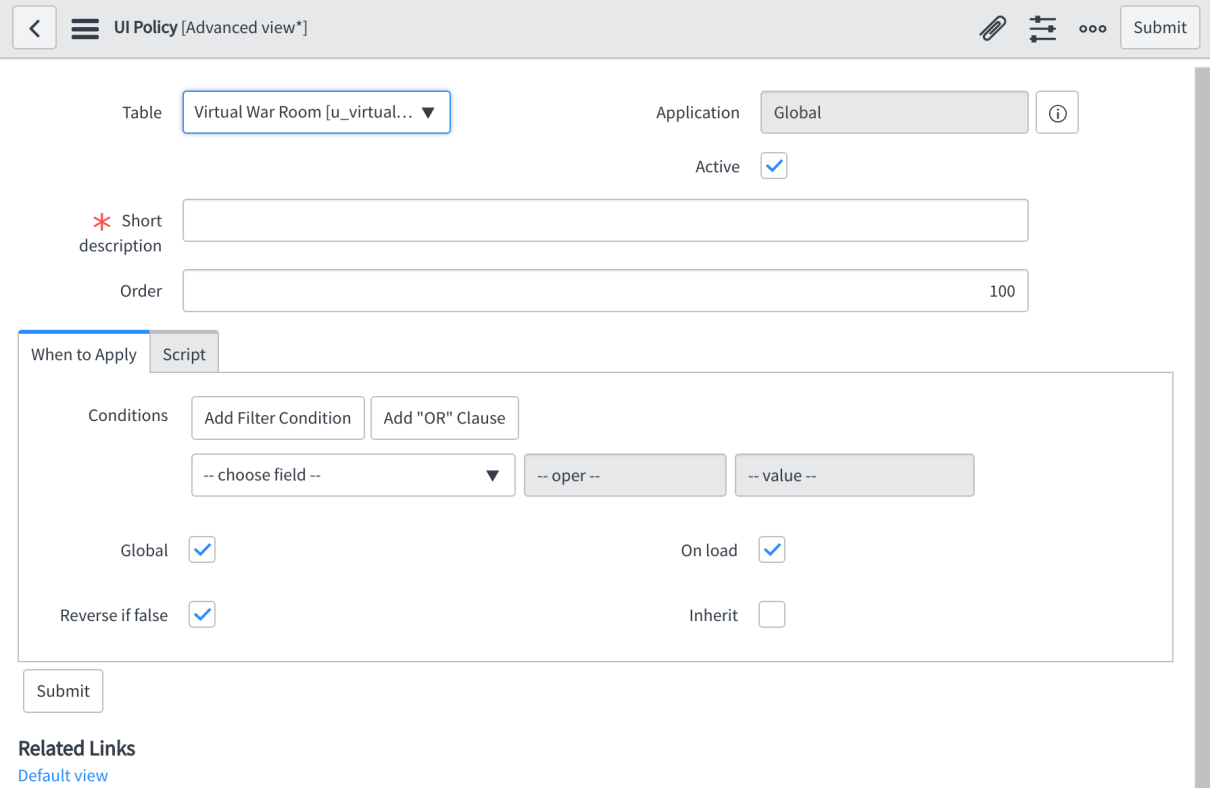Click the Application info icon
Viewport: 1210px width, 788px height.
[x=1056, y=112]
